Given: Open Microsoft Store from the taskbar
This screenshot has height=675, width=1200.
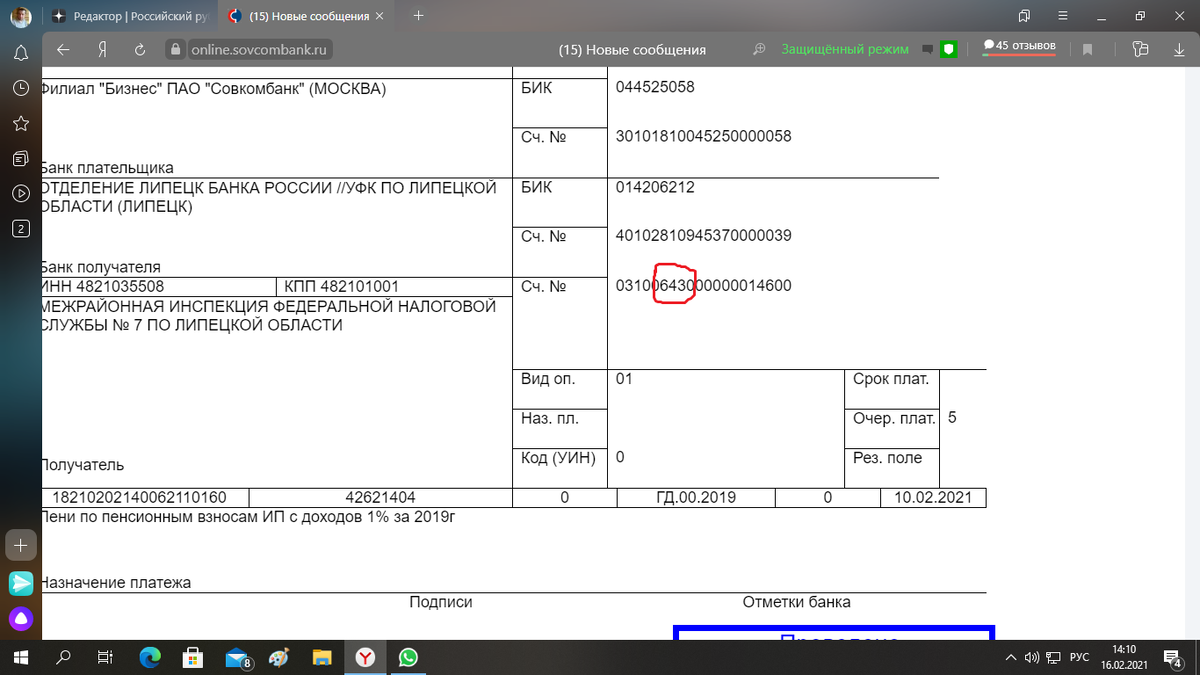Looking at the screenshot, I should [193, 657].
